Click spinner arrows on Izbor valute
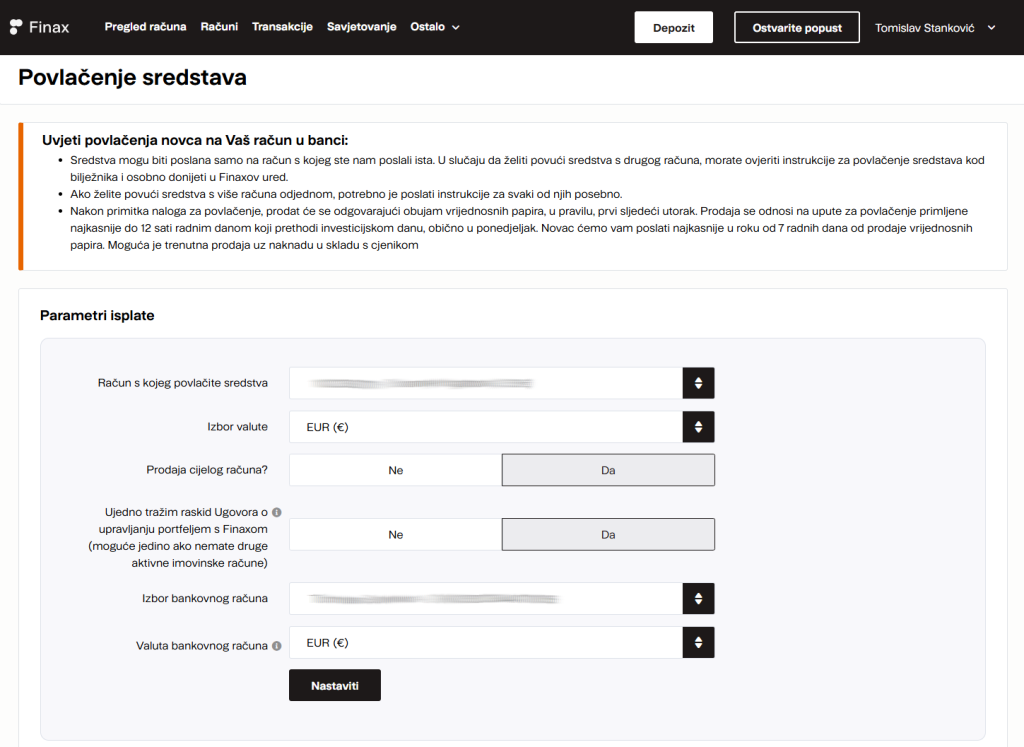 [698, 427]
